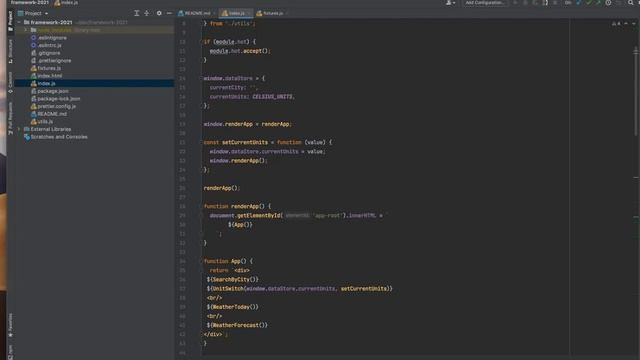Fold the App function in gutter
This screenshot has height=360, width=640.
click(x=202, y=261)
